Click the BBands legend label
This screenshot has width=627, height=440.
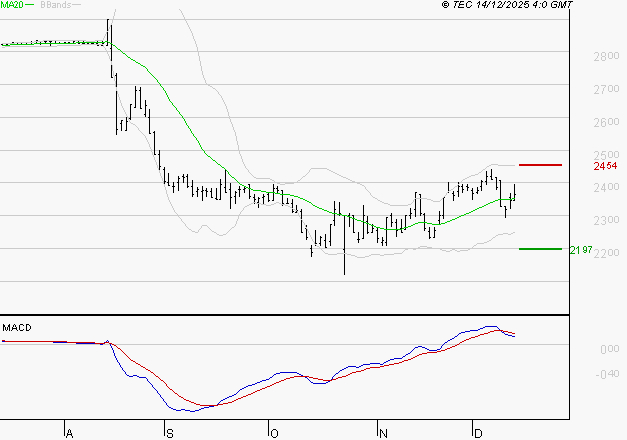point(56,5)
